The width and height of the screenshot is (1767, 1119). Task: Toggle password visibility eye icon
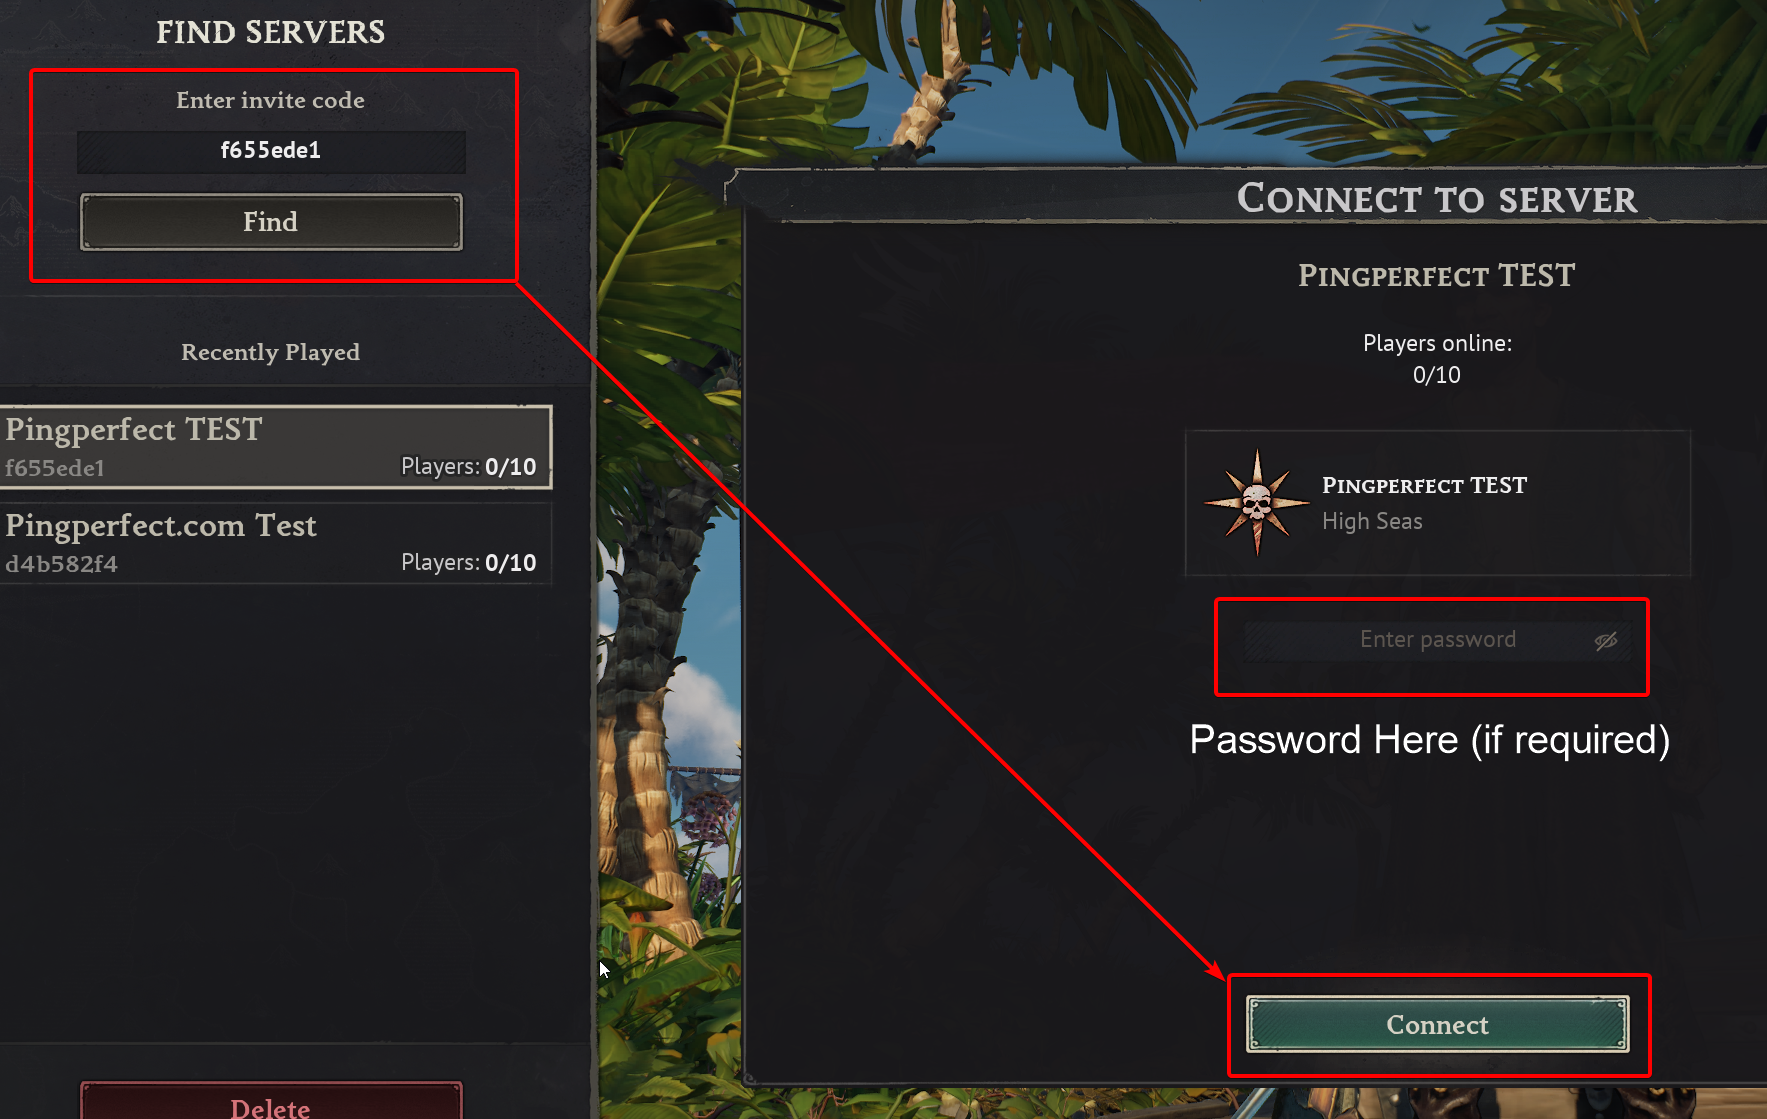pos(1606,641)
